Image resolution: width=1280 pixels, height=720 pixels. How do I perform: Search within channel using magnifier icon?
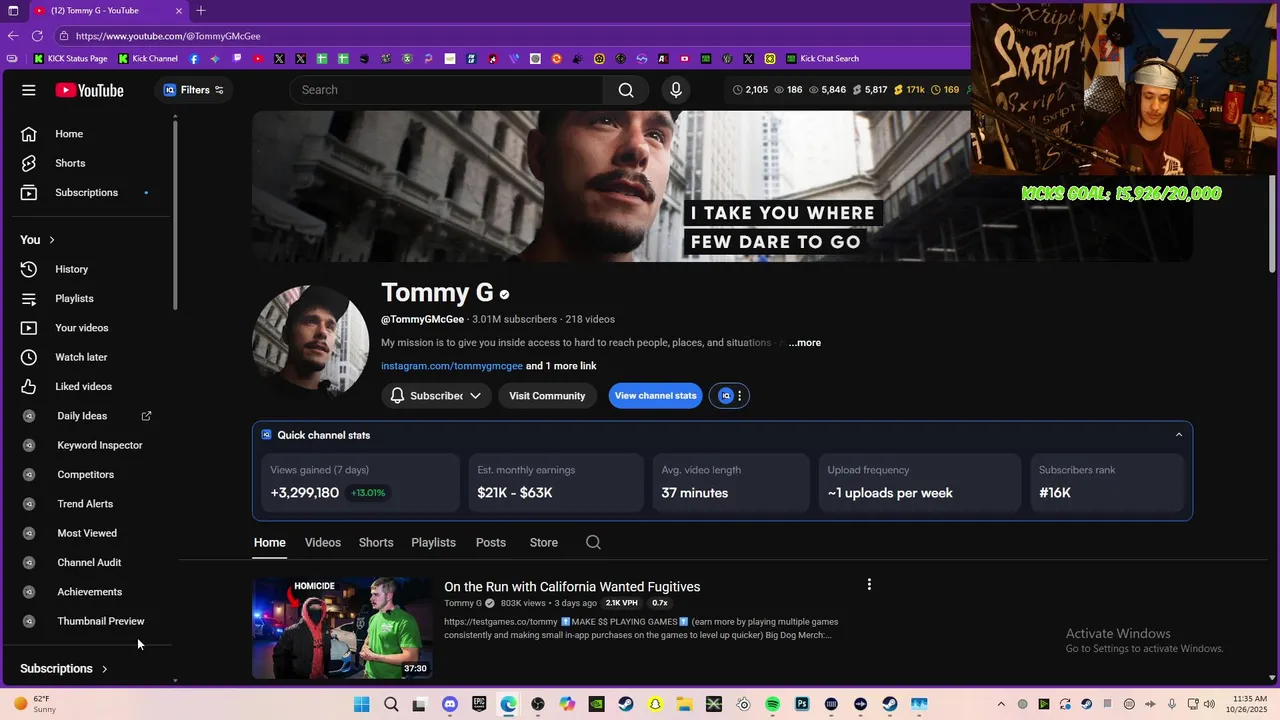(x=593, y=542)
